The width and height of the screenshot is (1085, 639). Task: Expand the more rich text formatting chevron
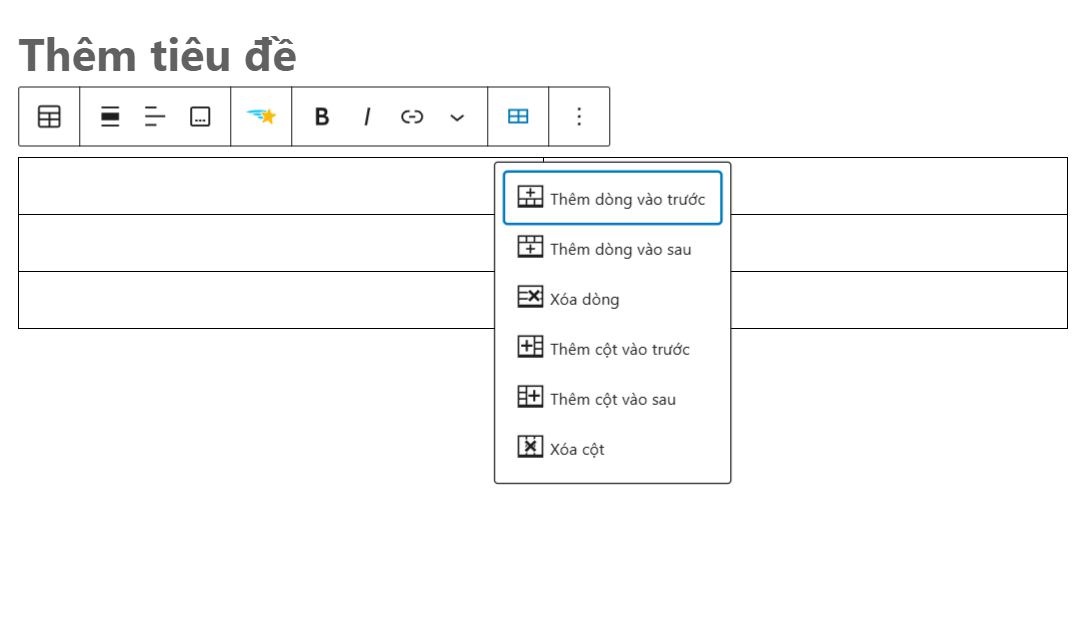pyautogui.click(x=457, y=117)
